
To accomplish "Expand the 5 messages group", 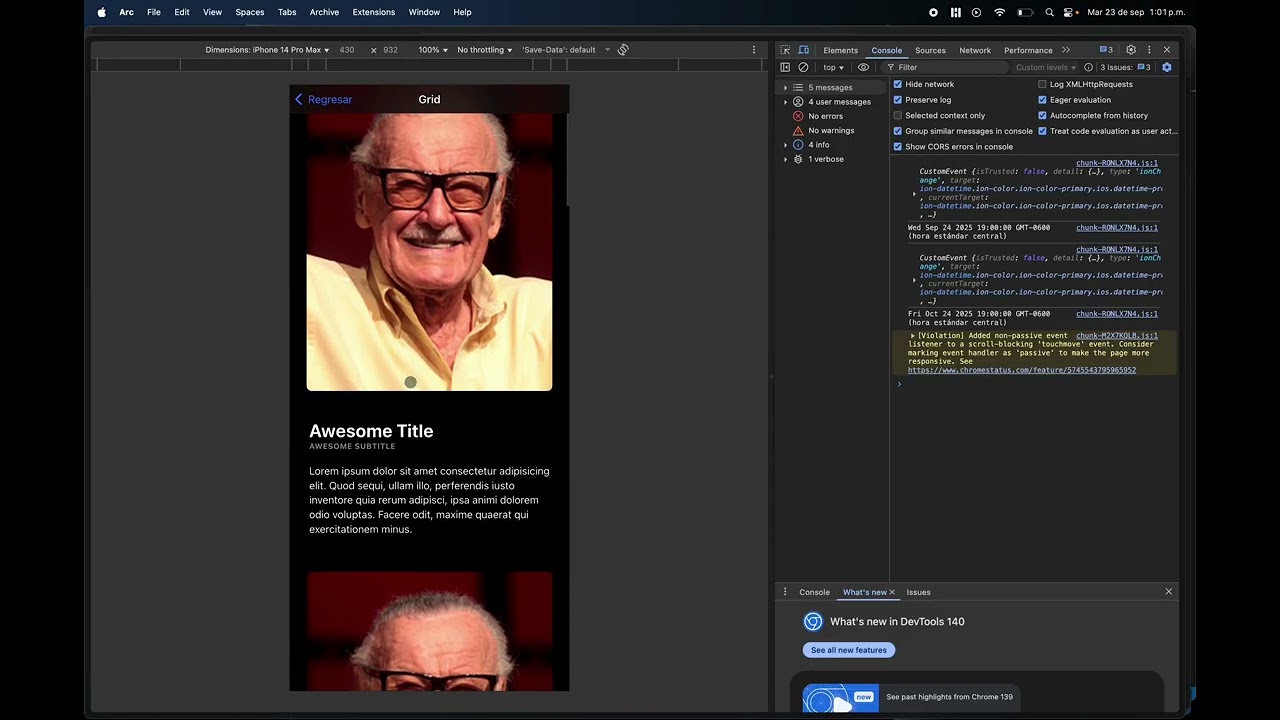I will coord(785,87).
